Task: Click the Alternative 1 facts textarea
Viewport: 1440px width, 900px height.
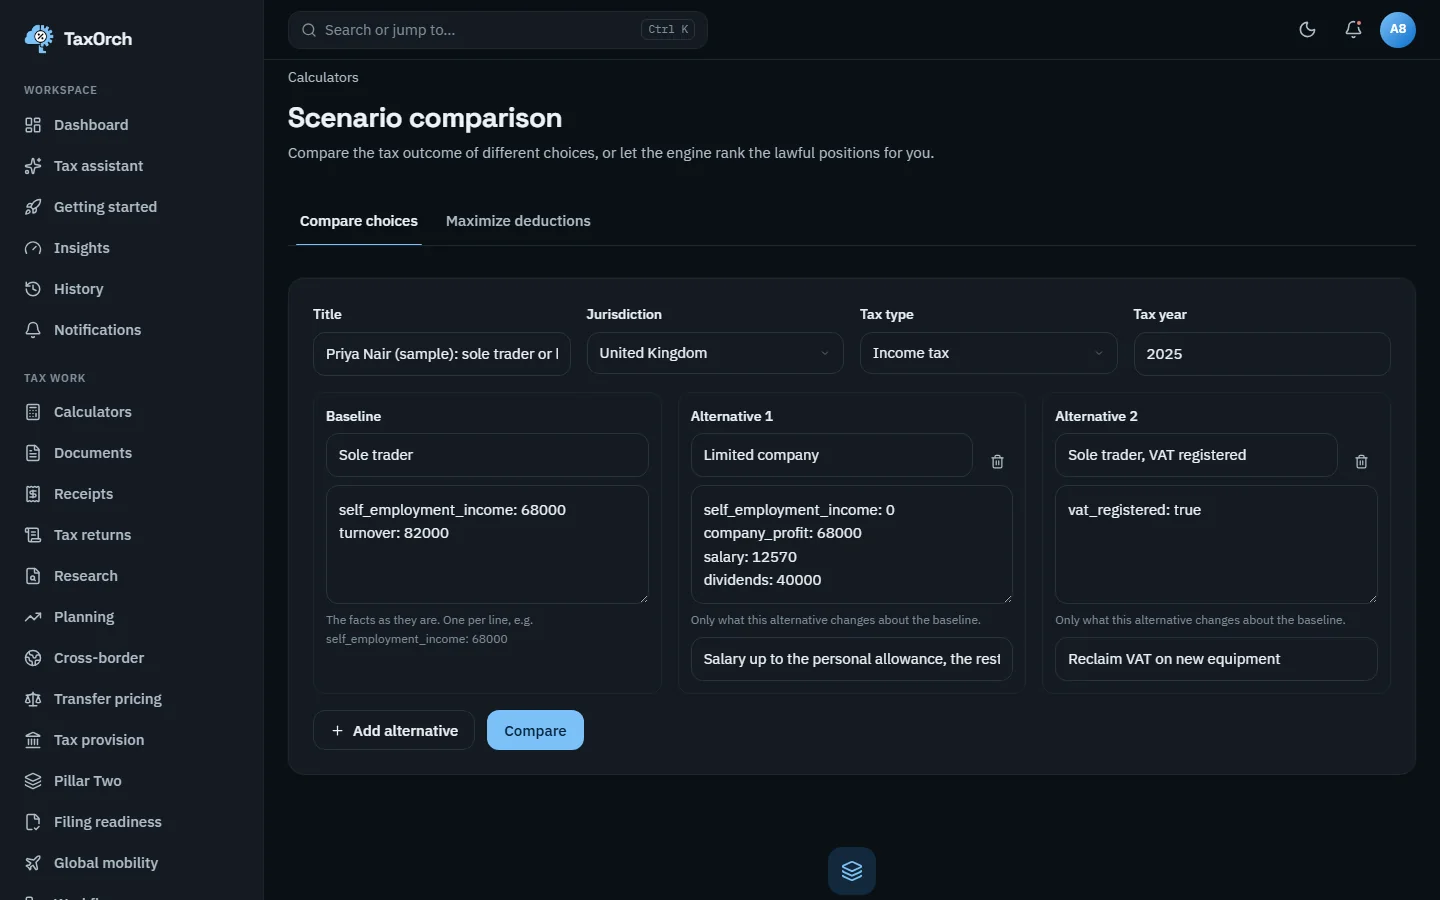Action: [852, 545]
